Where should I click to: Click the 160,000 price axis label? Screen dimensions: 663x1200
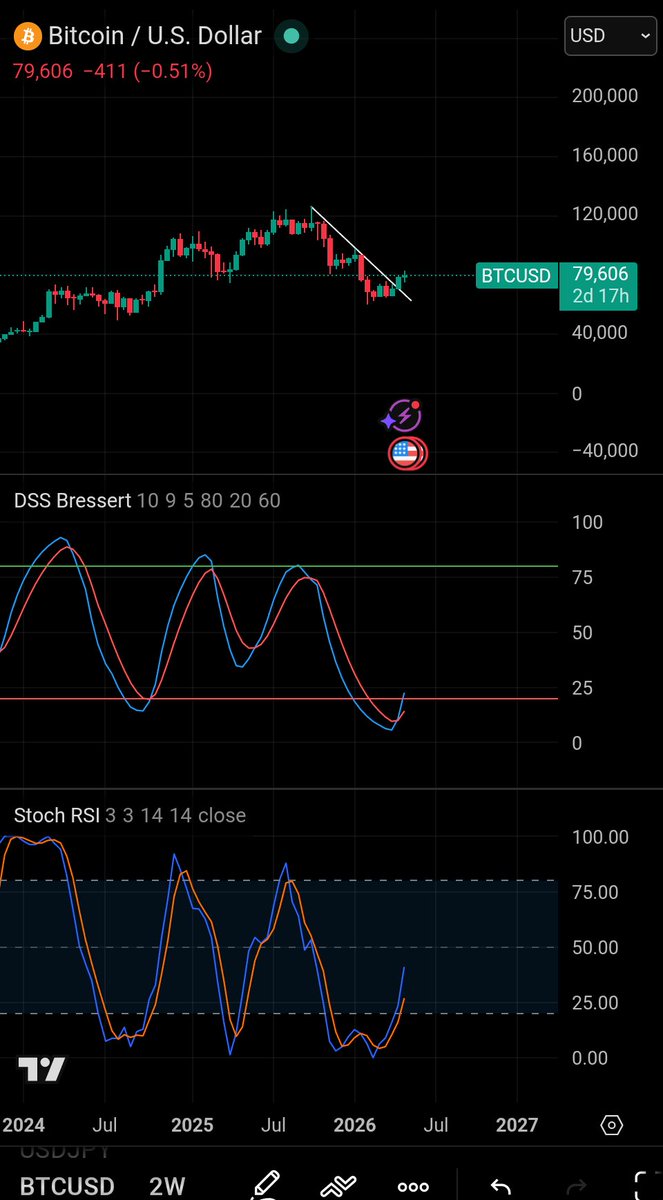pos(603,155)
